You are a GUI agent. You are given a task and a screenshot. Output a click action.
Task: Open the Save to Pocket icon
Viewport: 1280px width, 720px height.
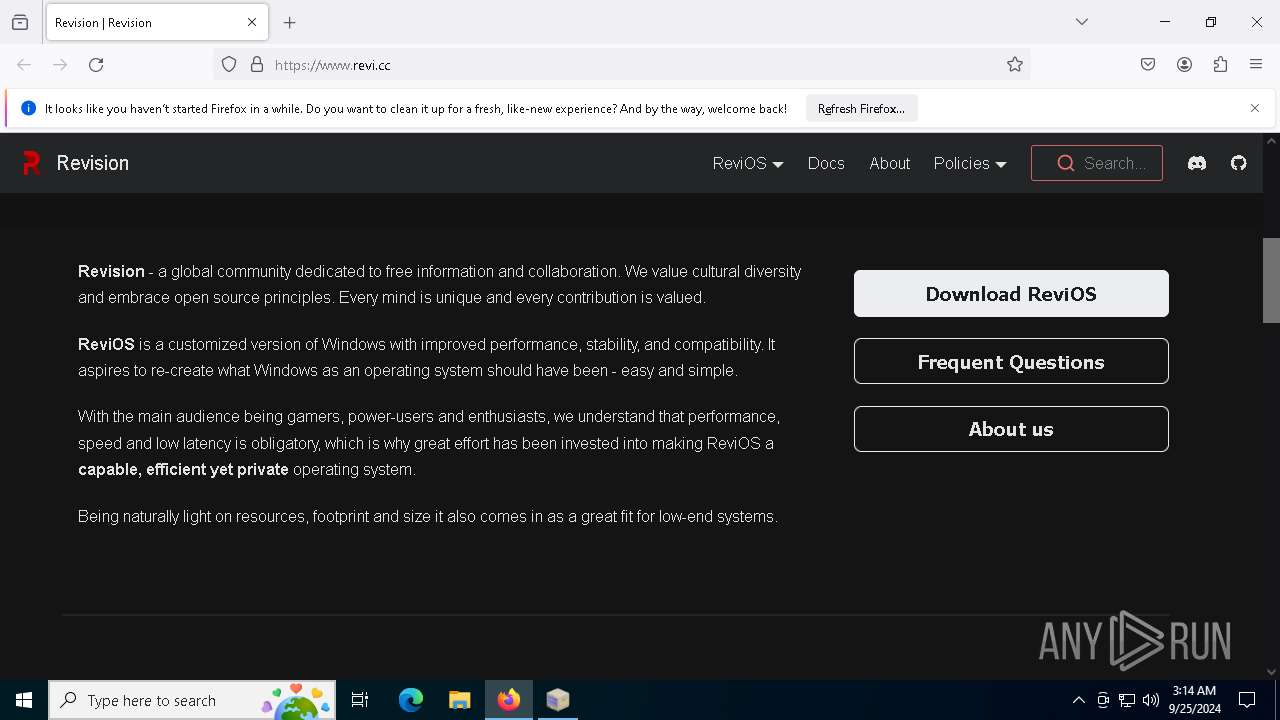pyautogui.click(x=1148, y=65)
